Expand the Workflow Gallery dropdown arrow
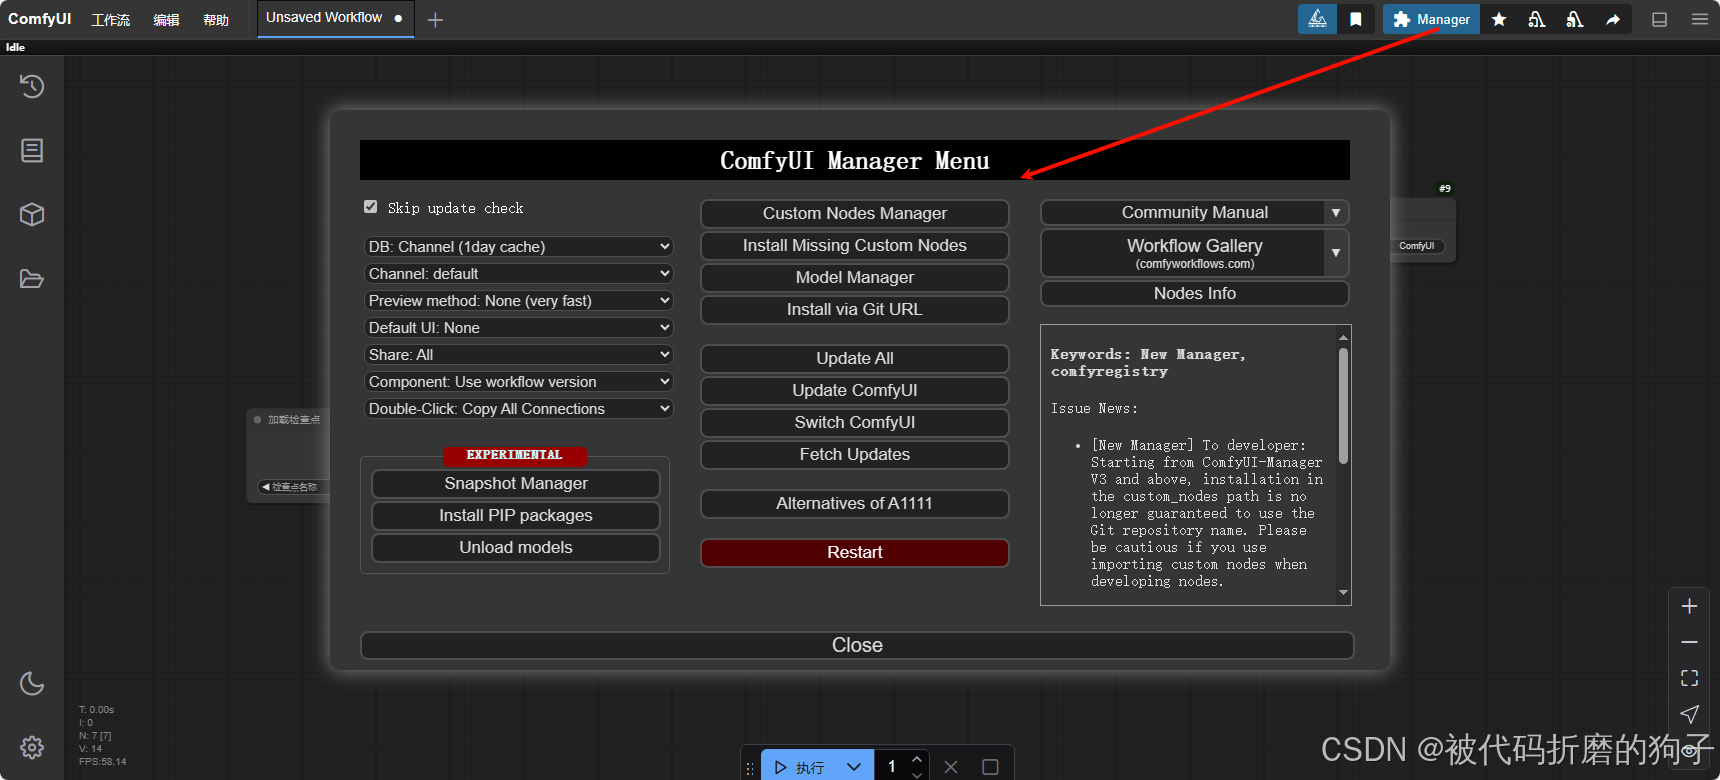 [1336, 253]
